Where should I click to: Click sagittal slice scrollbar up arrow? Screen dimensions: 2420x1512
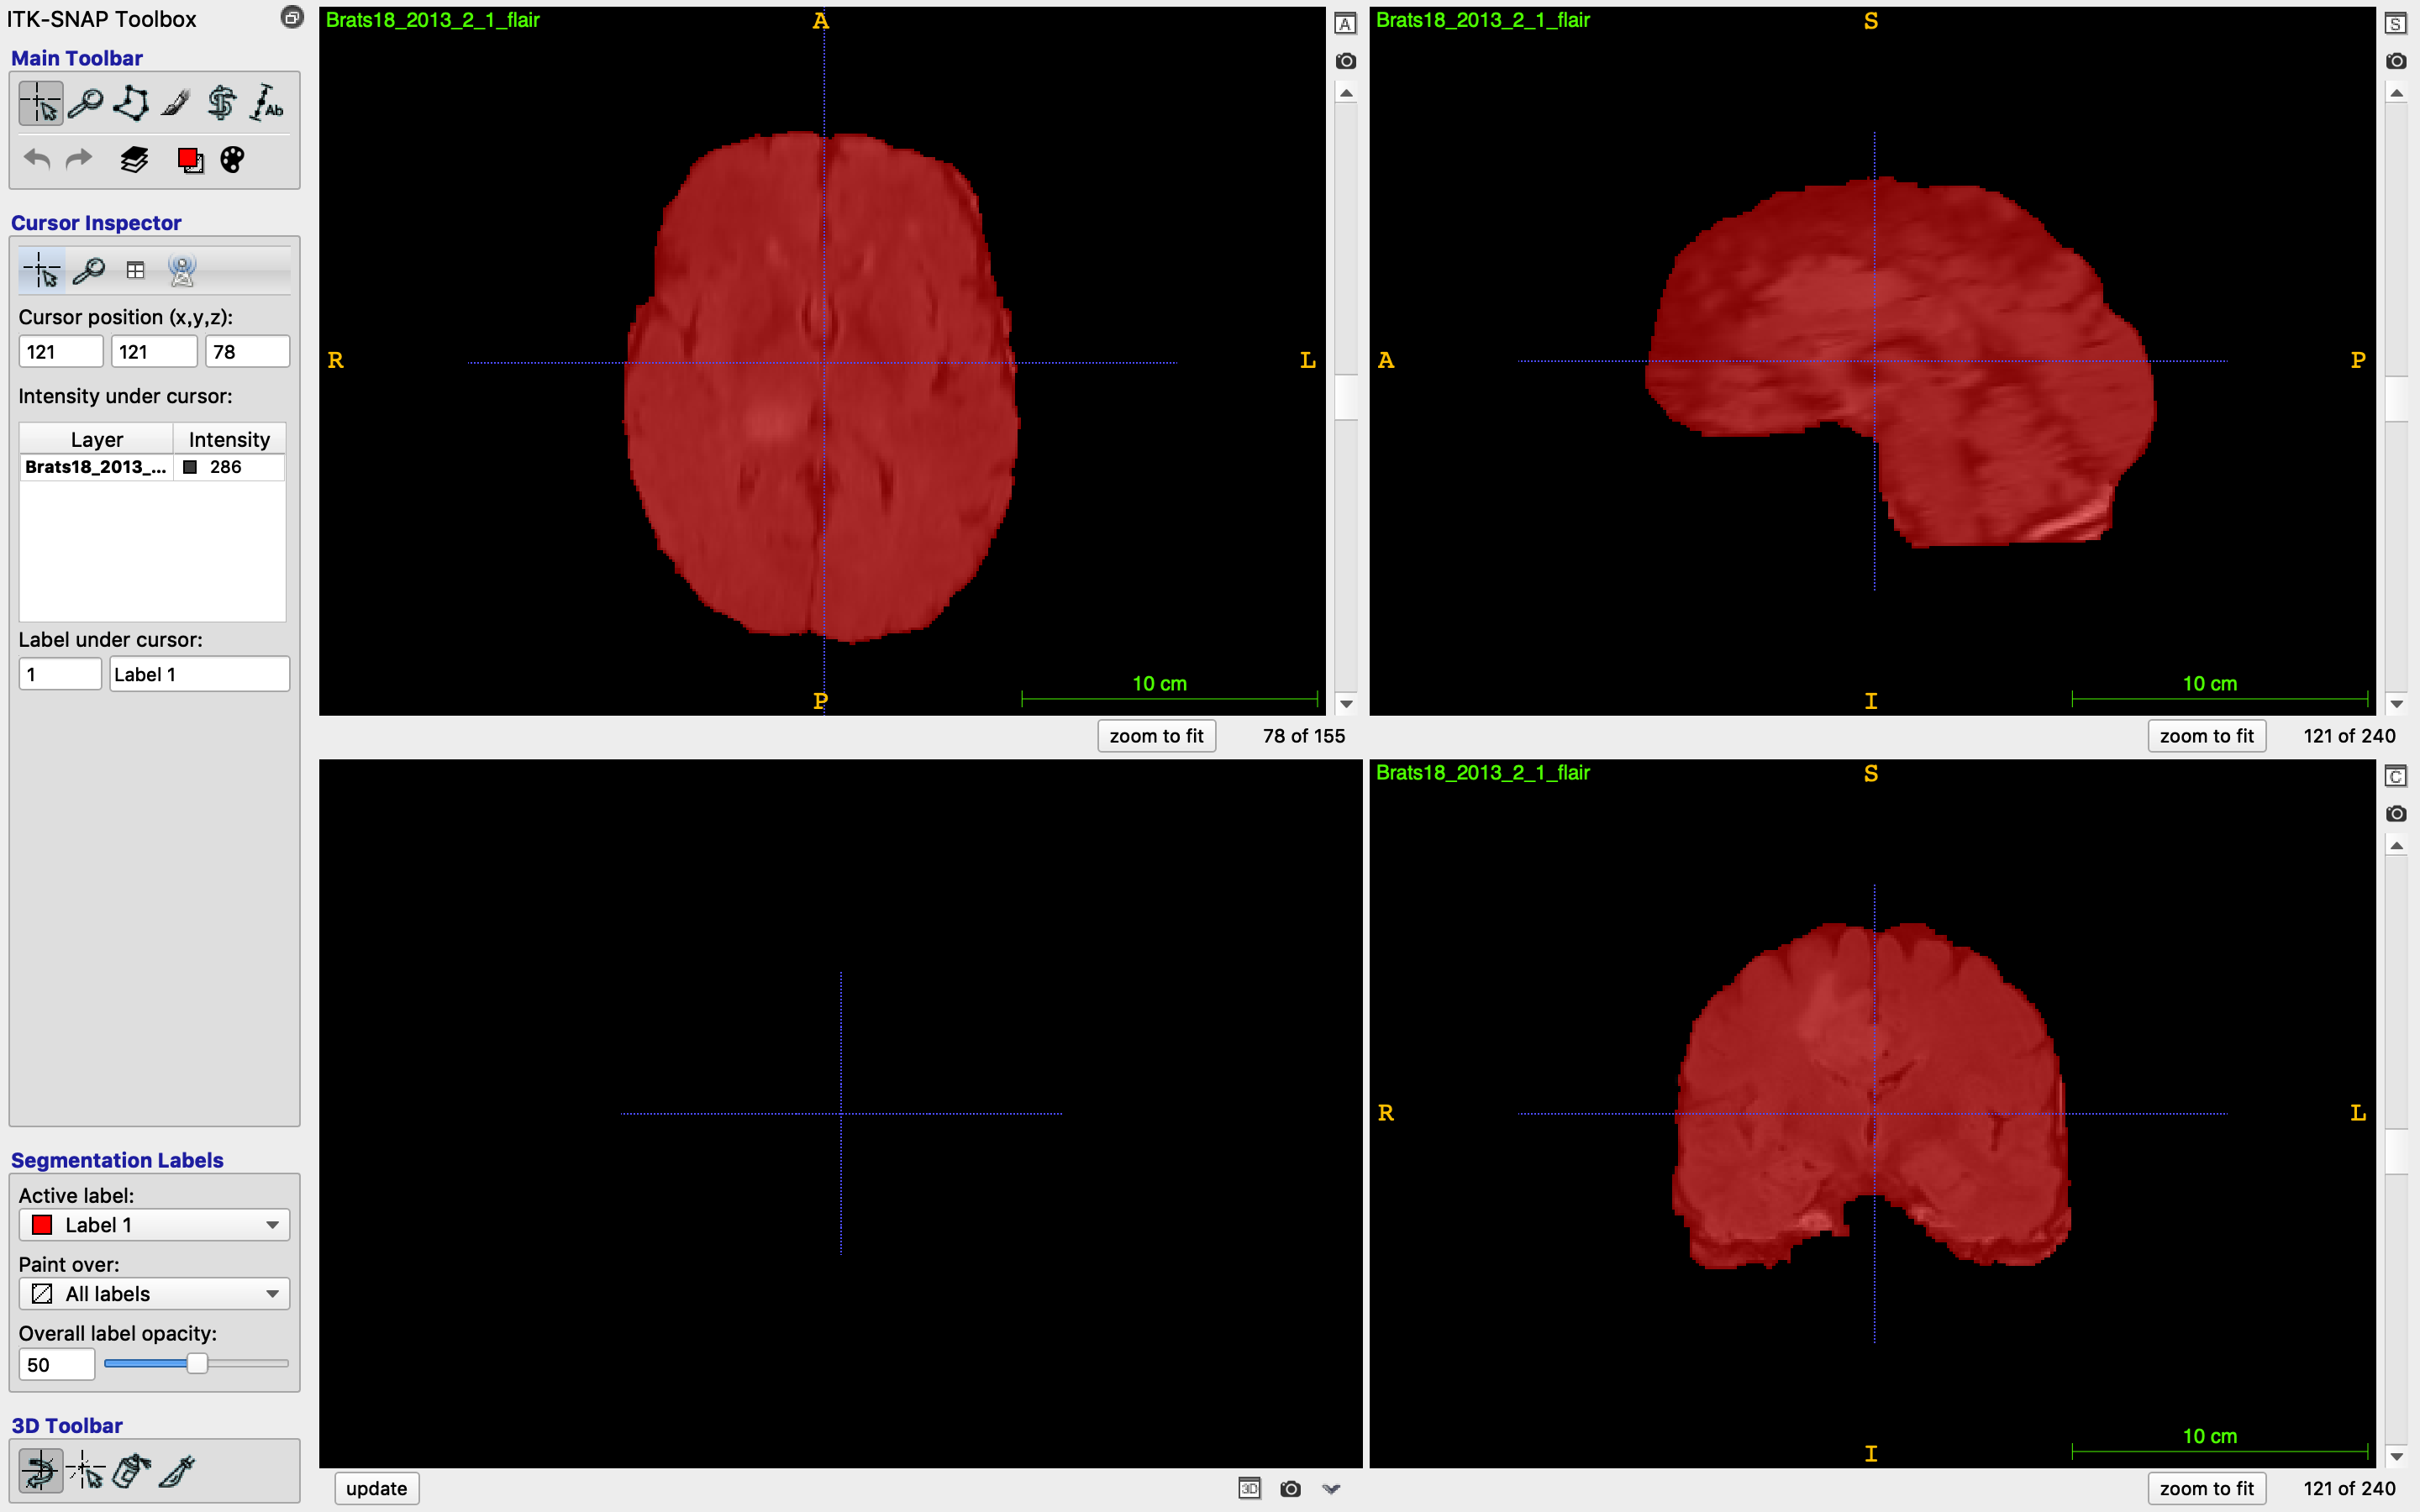[2396, 94]
